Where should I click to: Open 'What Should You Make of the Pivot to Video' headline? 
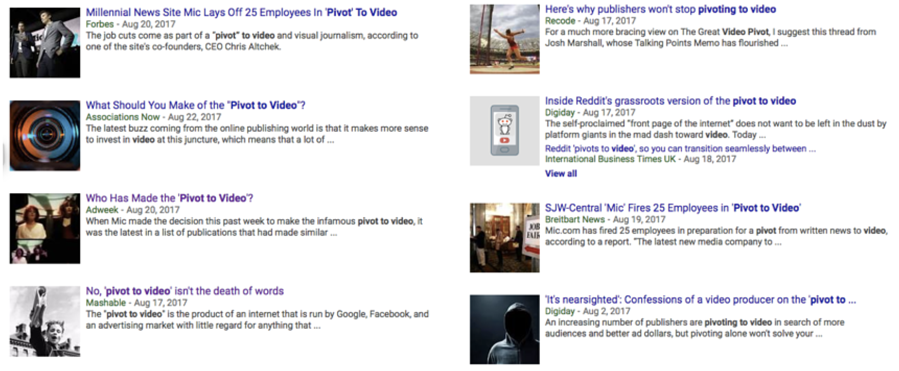coord(196,106)
